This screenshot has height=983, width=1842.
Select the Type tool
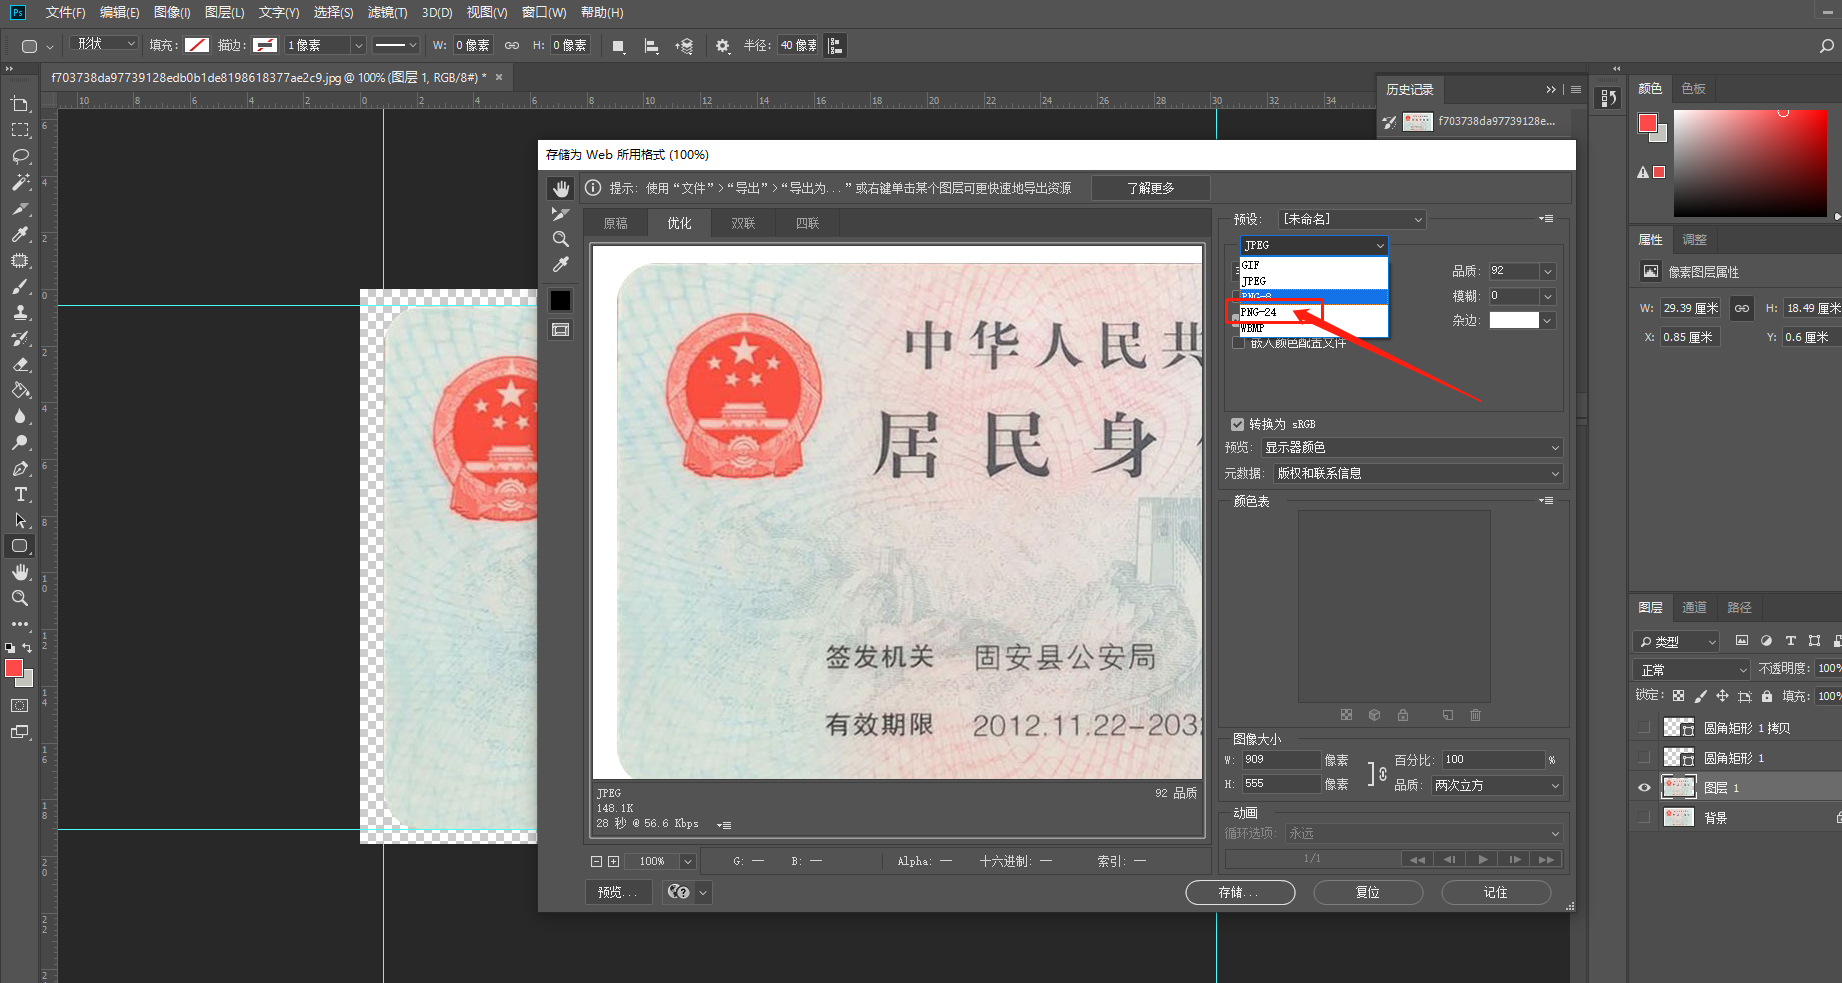coord(20,494)
